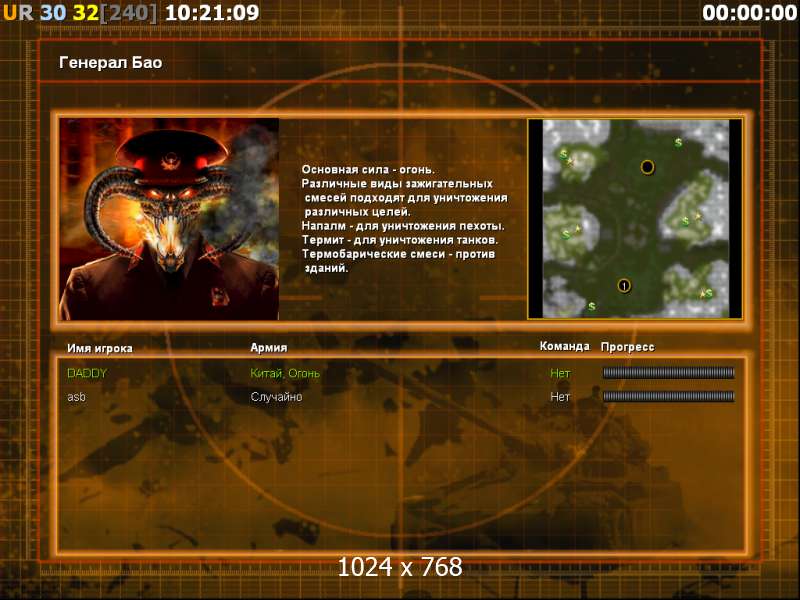Viewport: 800px width, 600px height.
Task: Click the line Основная сила - огонь
Action: pyautogui.click(x=368, y=169)
